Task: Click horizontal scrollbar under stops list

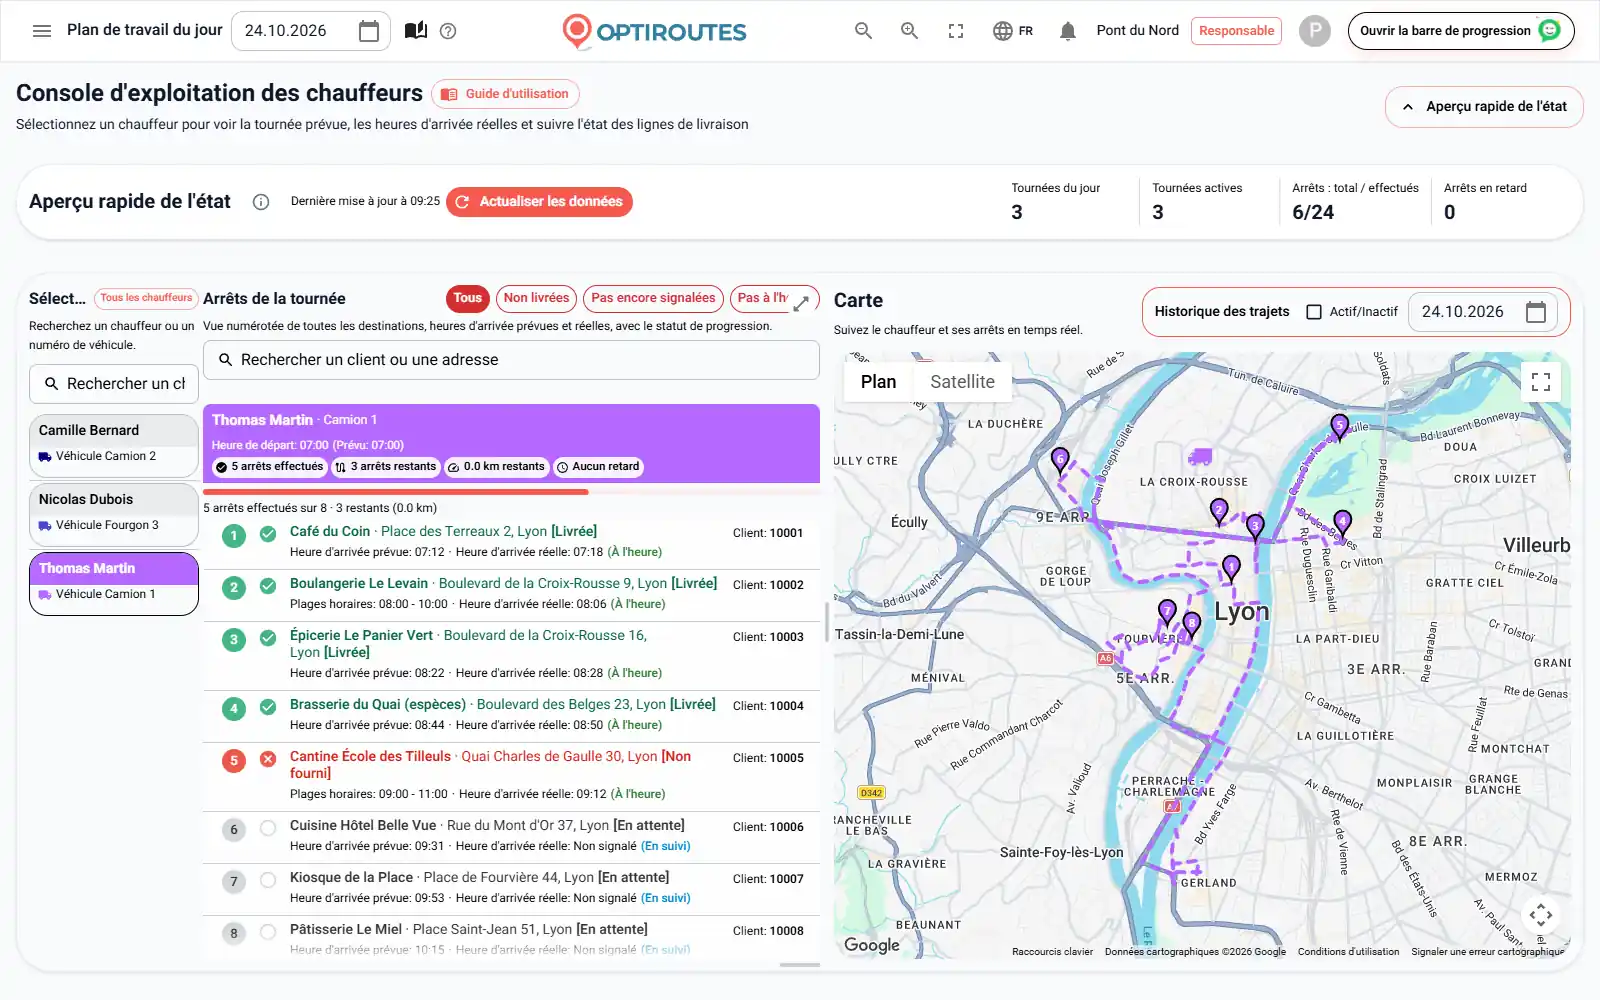Action: 800,965
